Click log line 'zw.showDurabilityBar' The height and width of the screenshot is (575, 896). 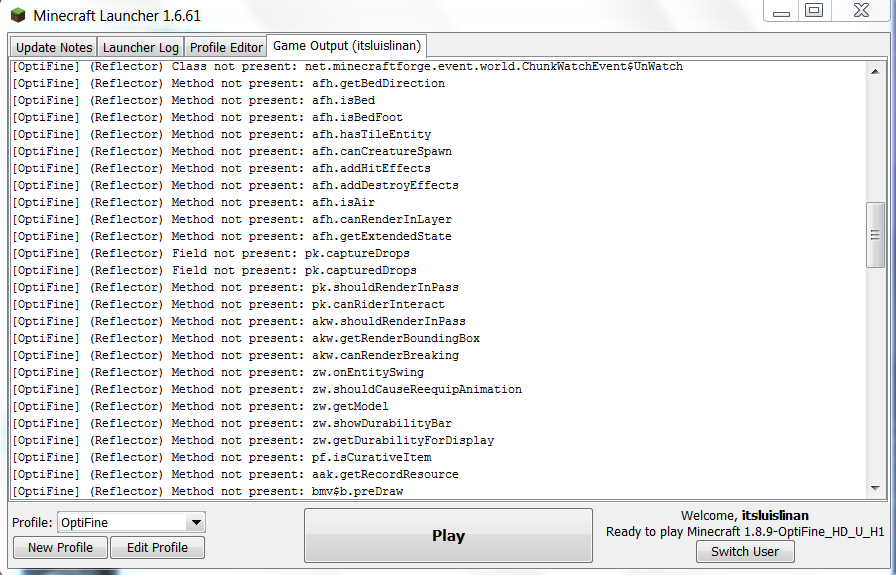coord(232,424)
